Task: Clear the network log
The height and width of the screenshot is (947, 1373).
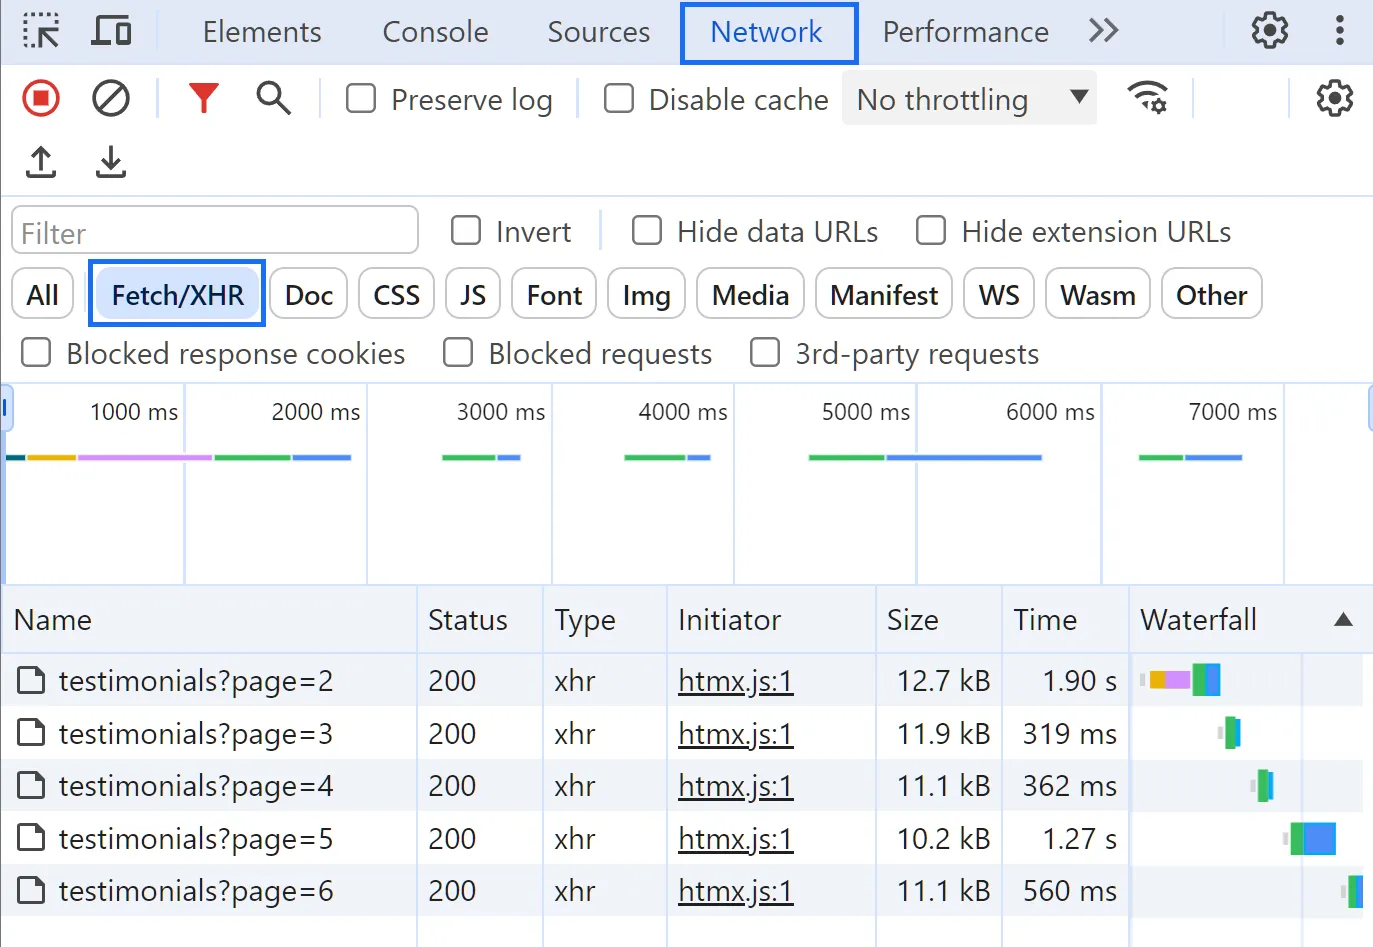Action: [x=110, y=98]
